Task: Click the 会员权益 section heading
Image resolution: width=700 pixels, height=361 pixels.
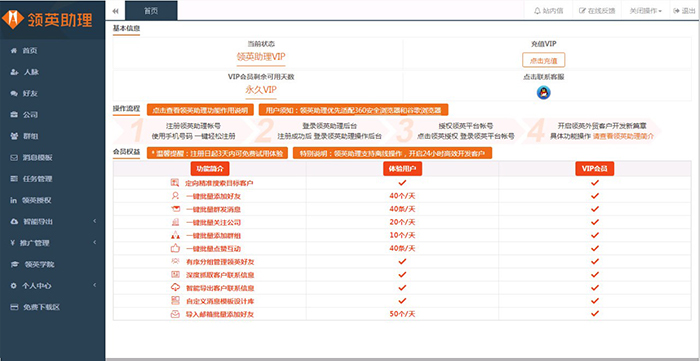Action: pyautogui.click(x=126, y=152)
